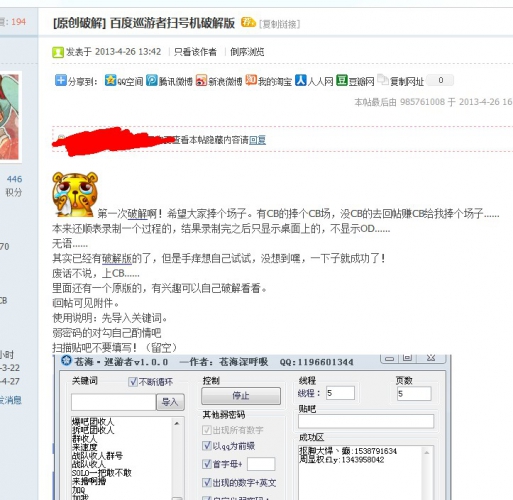Share to 腾讯微博 icon
Viewport: 513px width, 500px height.
click(x=152, y=80)
